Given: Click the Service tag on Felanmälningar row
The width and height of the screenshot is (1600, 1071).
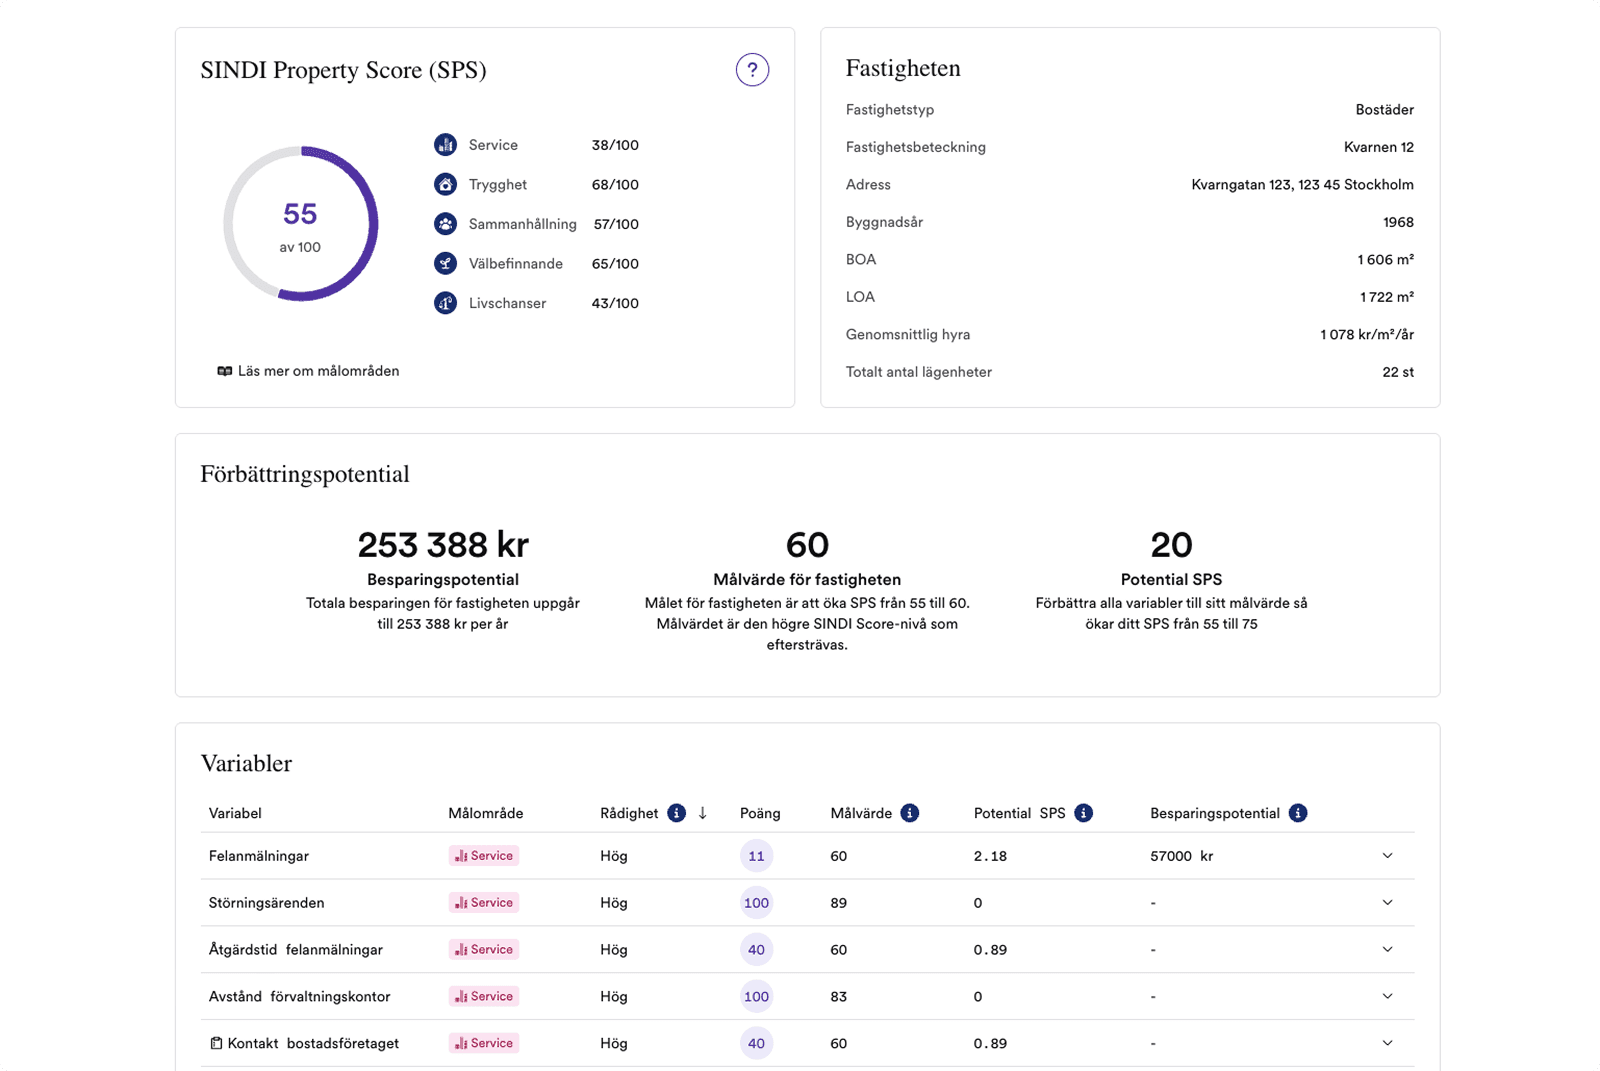Looking at the screenshot, I should click(483, 856).
